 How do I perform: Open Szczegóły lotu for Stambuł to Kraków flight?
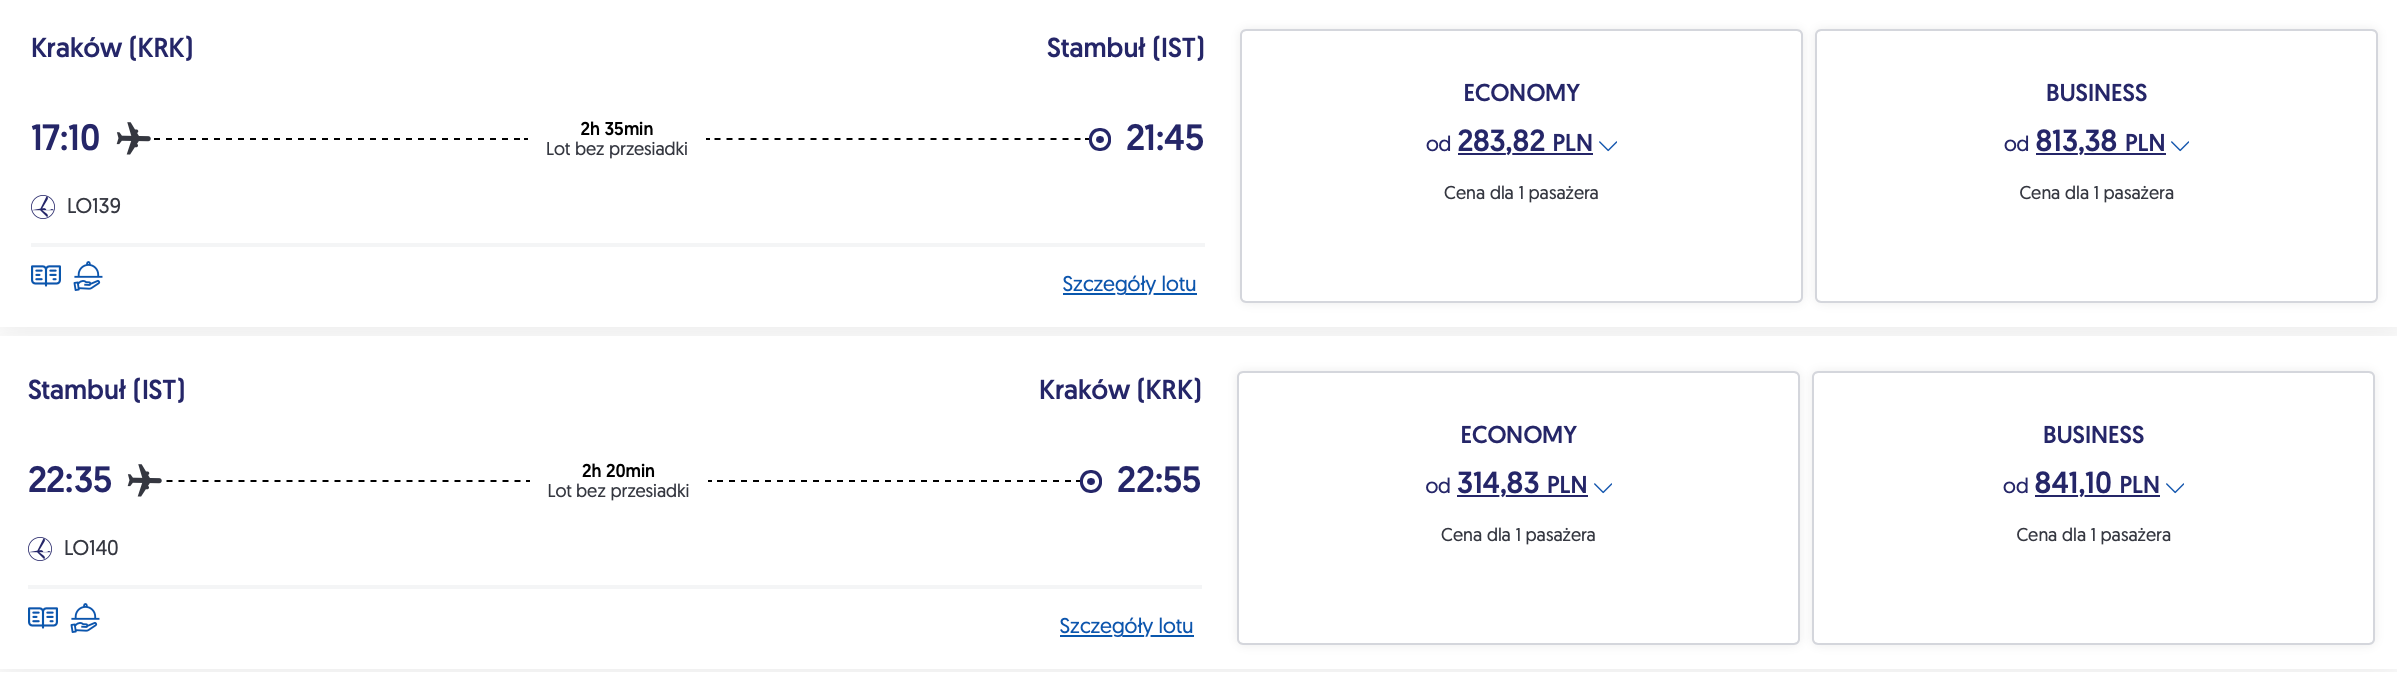pyautogui.click(x=1126, y=626)
